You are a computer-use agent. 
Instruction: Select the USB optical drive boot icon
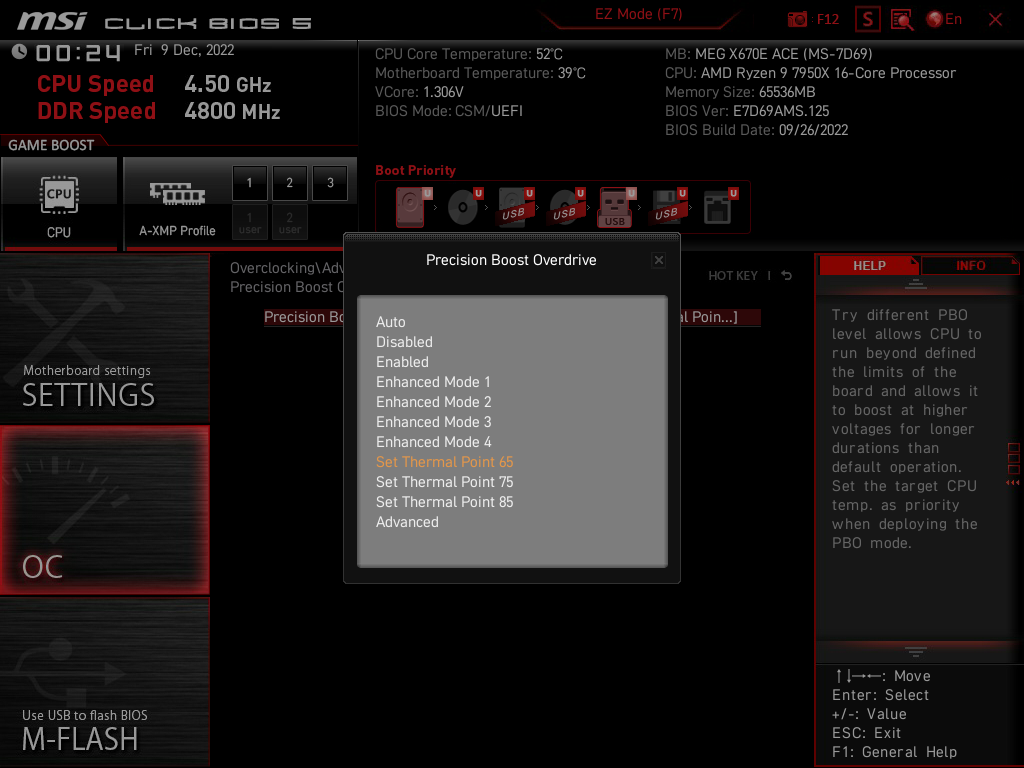coord(567,207)
